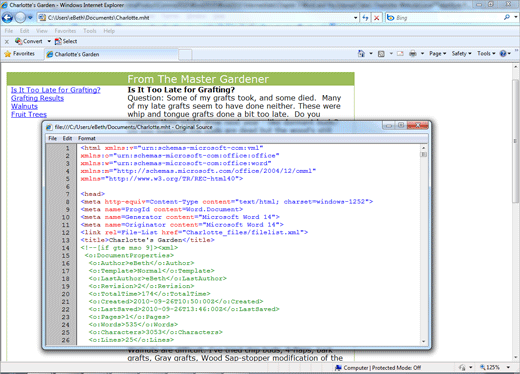Click the Home icon in command bar
Viewport: 520px width, 374px height.
(x=361, y=53)
